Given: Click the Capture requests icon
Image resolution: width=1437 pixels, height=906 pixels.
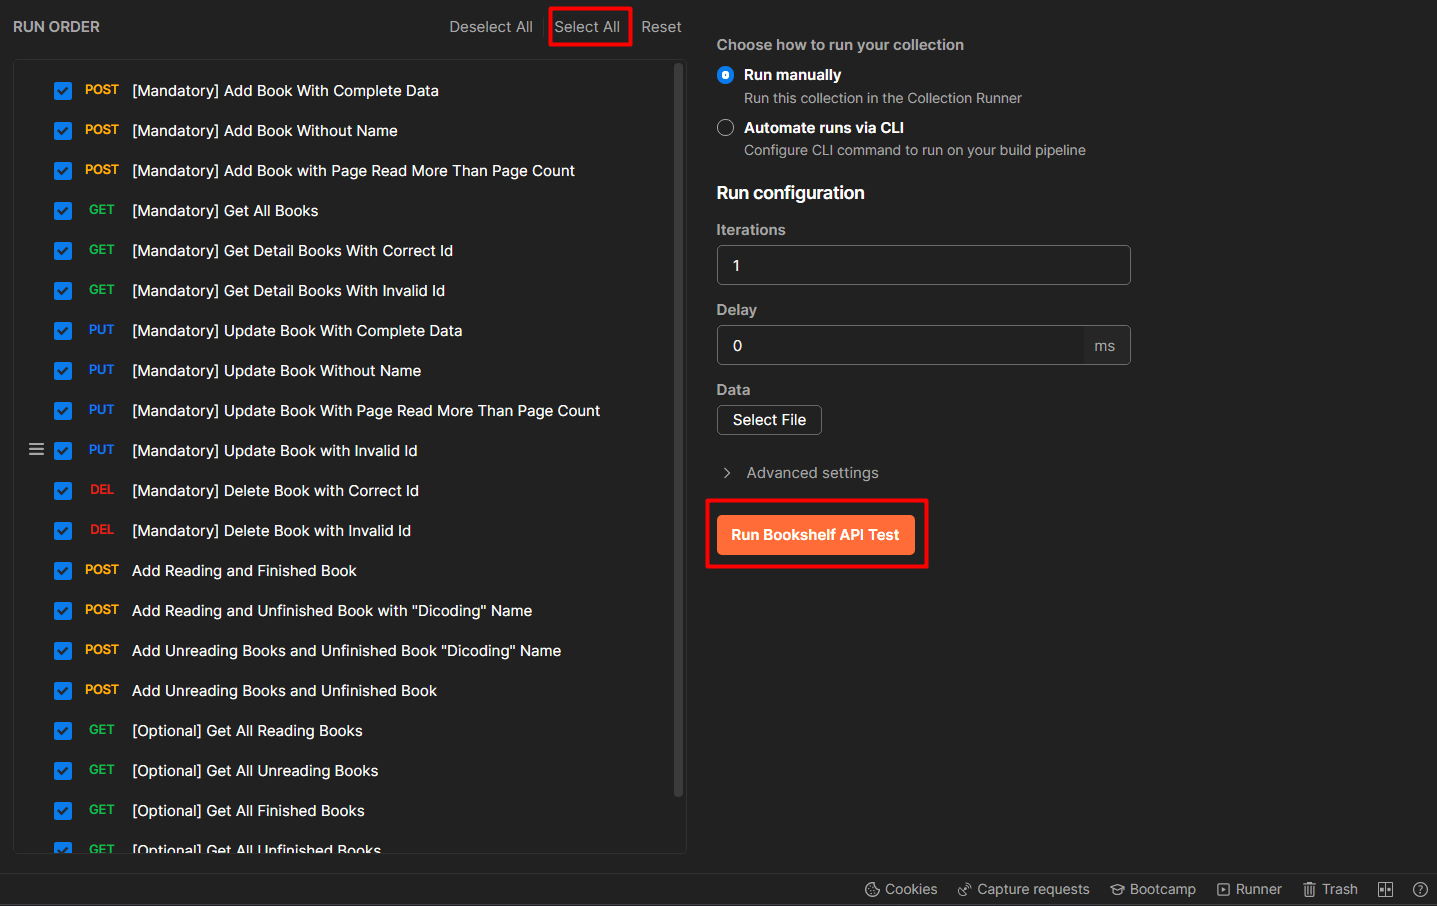Looking at the screenshot, I should pos(1023,889).
